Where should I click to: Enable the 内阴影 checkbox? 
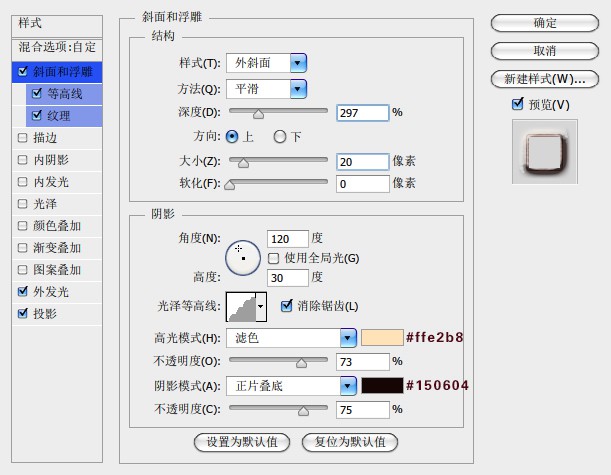23,160
